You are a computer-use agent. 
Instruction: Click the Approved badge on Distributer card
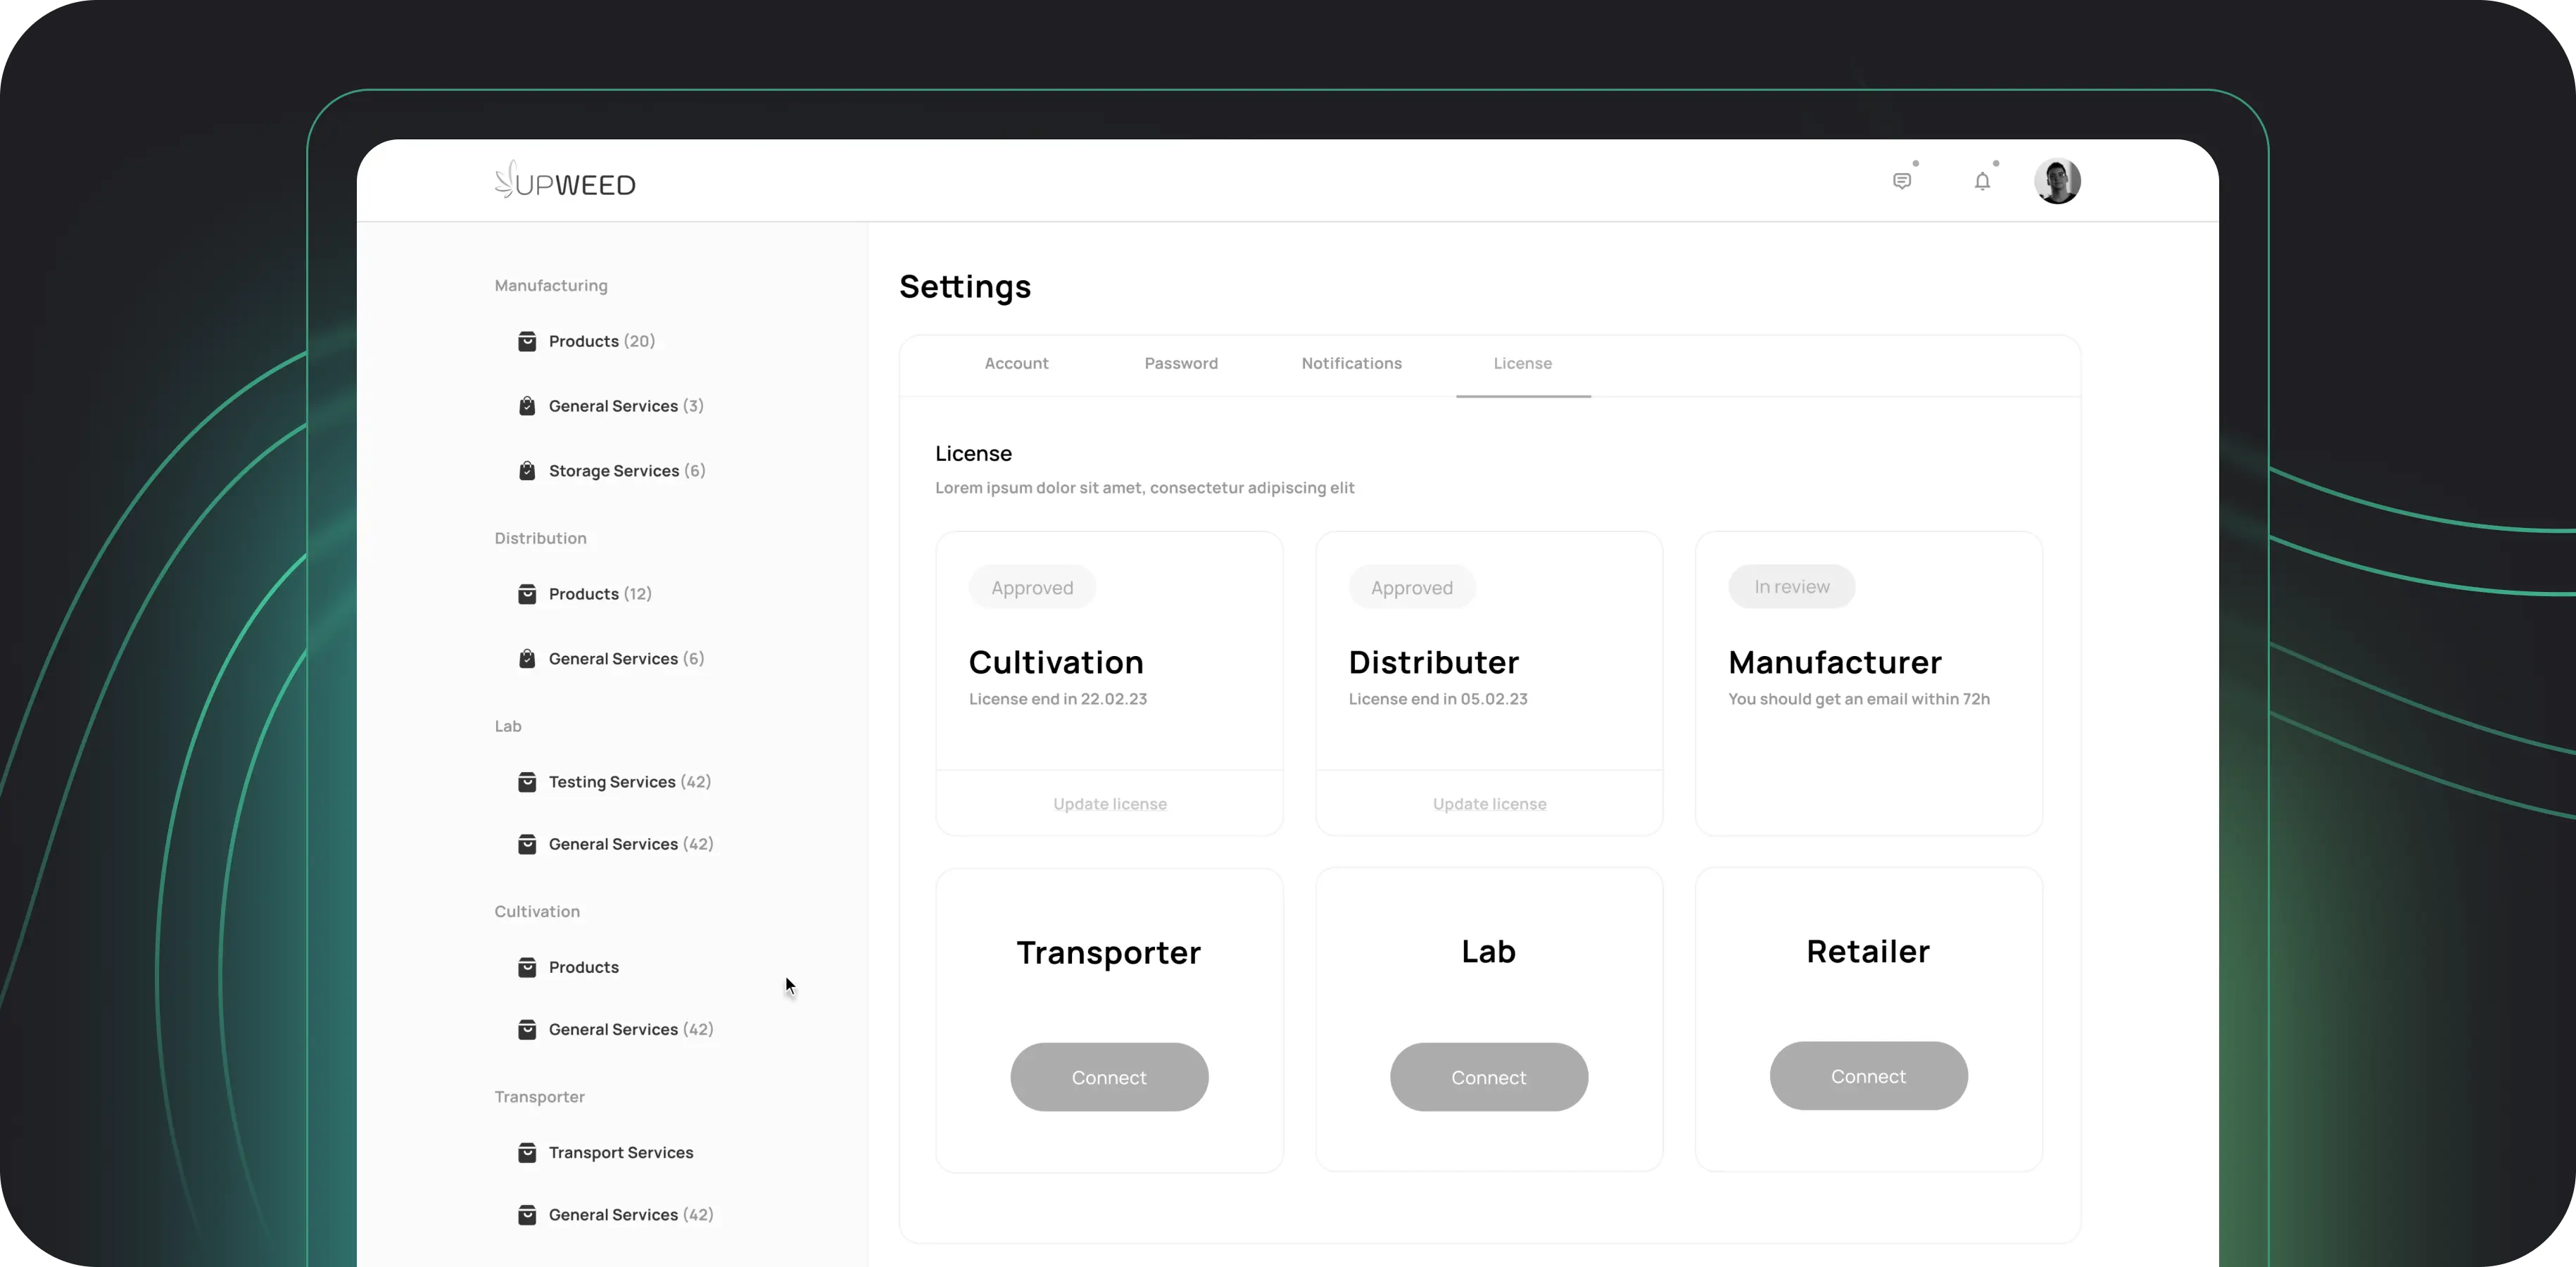1411,588
